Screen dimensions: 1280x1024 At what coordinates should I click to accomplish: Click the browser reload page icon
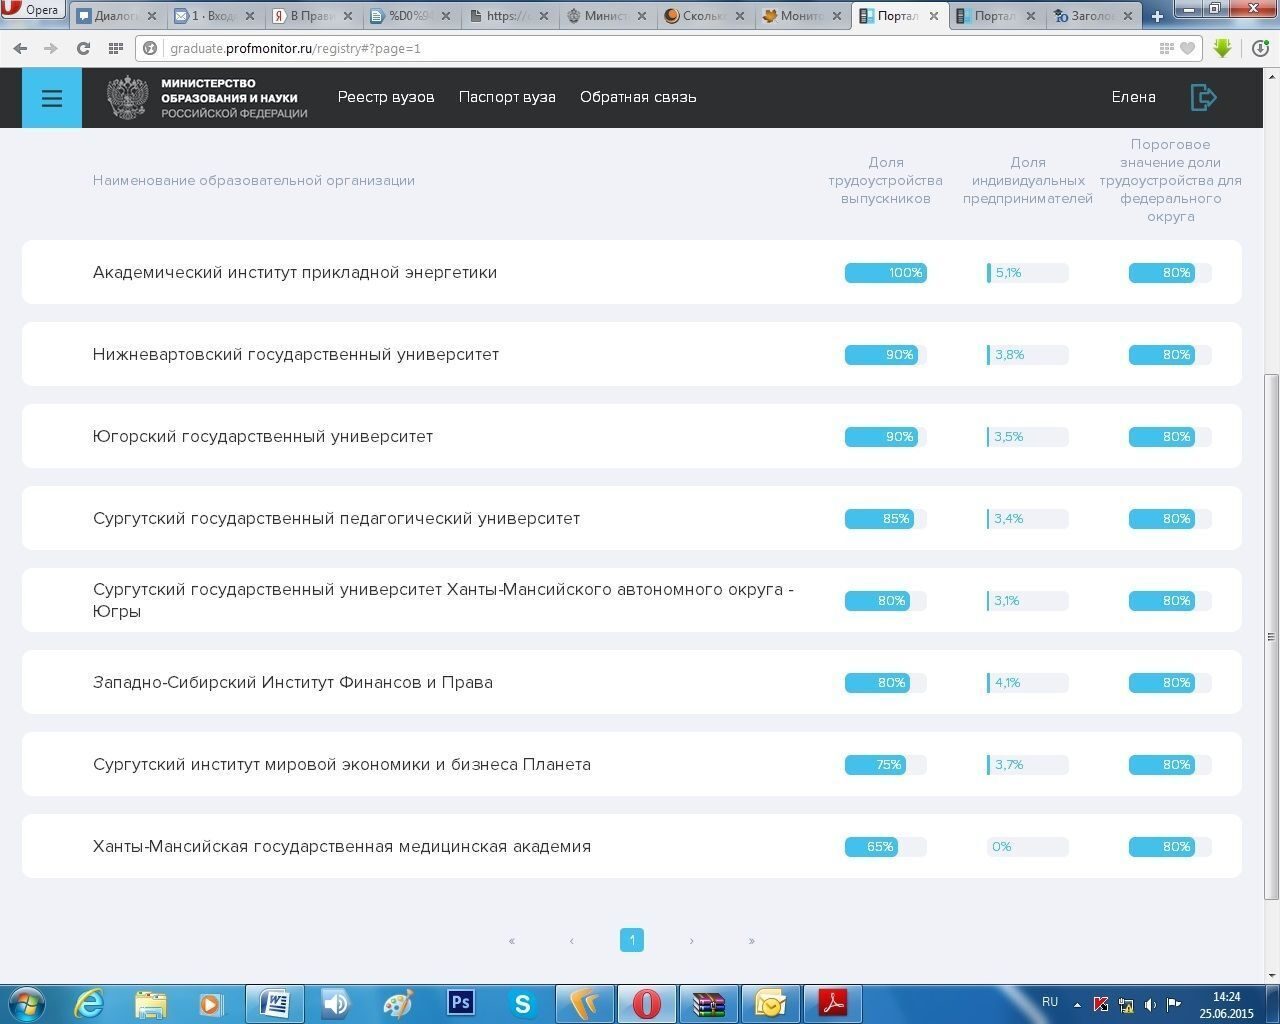(x=83, y=48)
